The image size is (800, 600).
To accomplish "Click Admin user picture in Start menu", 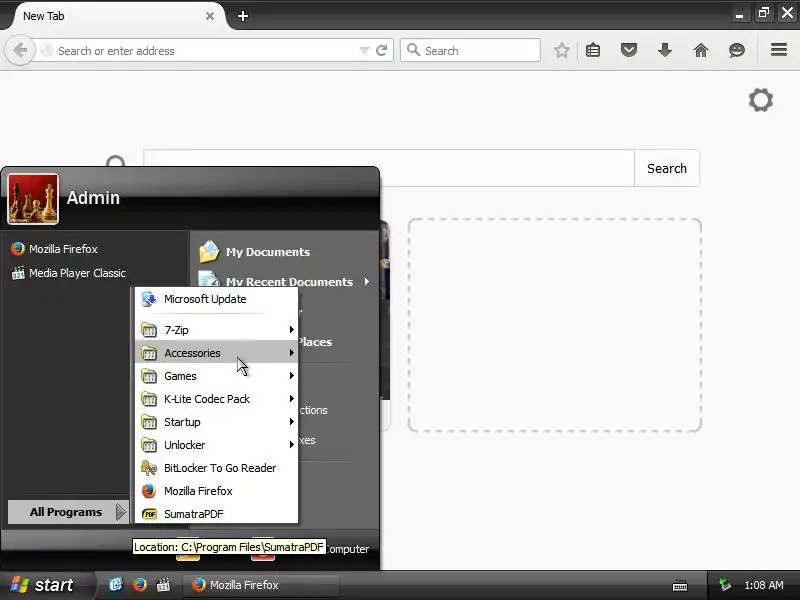I will (x=33, y=199).
